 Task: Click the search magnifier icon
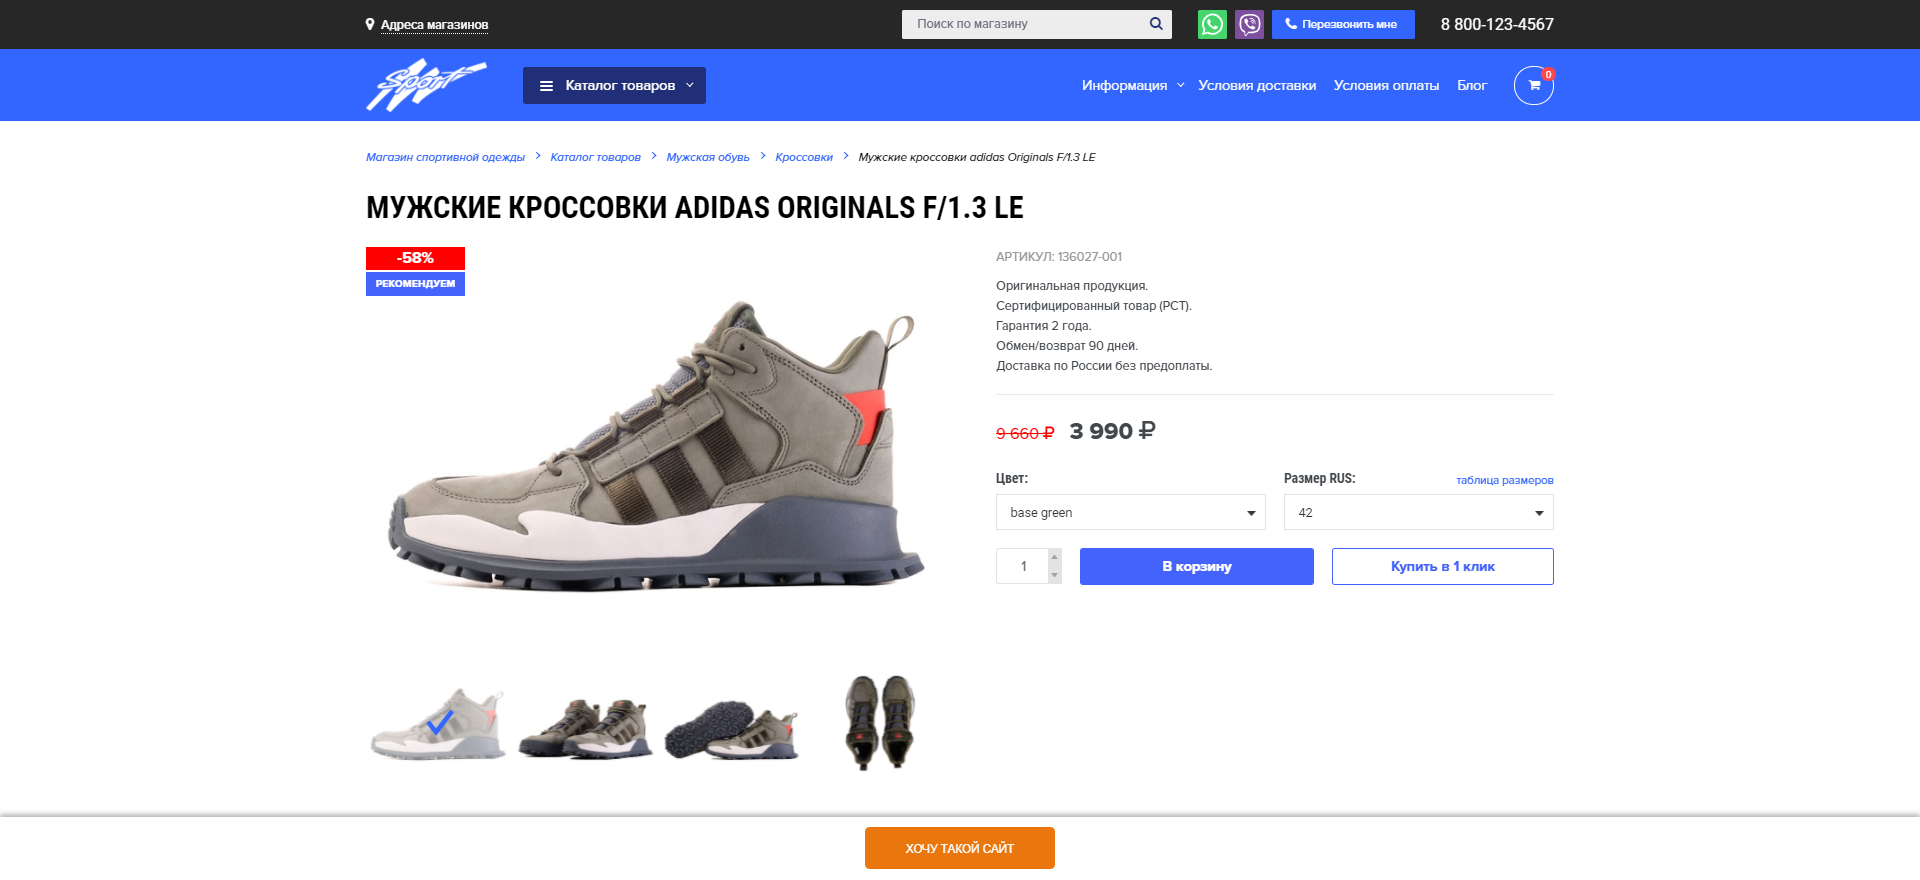[1156, 24]
